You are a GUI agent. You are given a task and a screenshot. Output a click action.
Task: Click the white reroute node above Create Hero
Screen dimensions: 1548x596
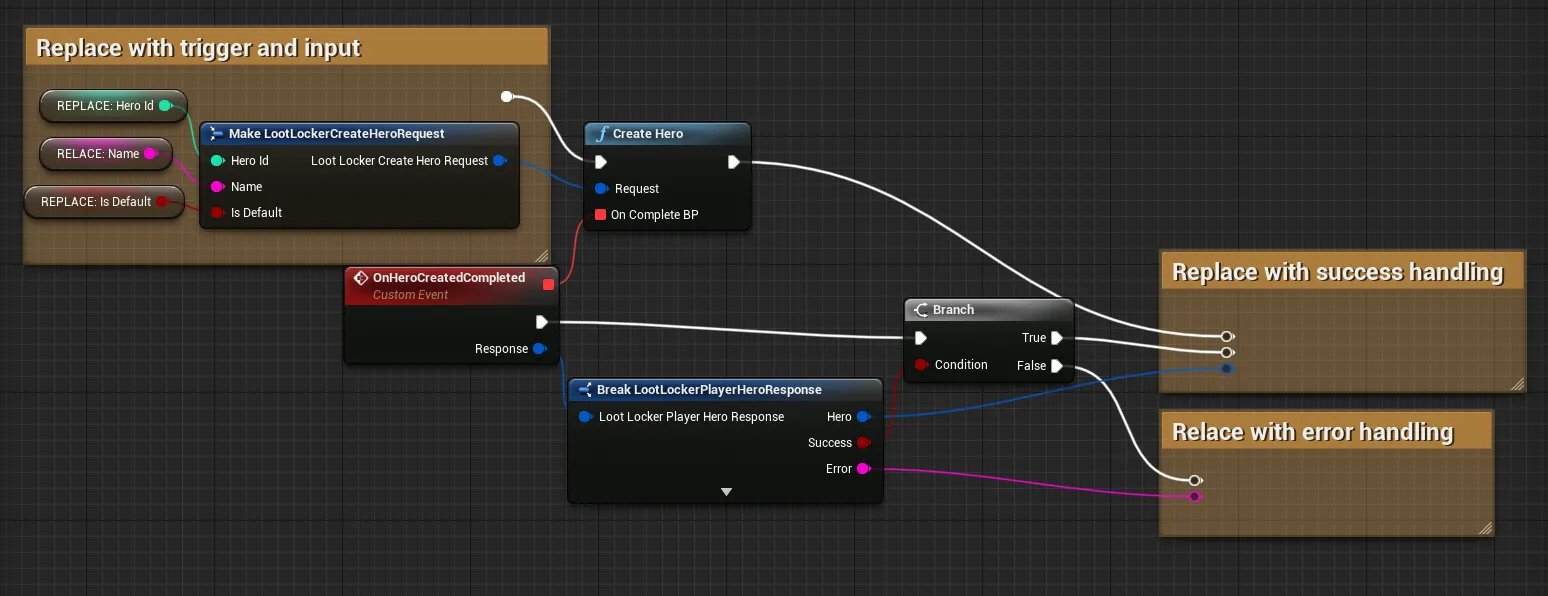(x=506, y=96)
